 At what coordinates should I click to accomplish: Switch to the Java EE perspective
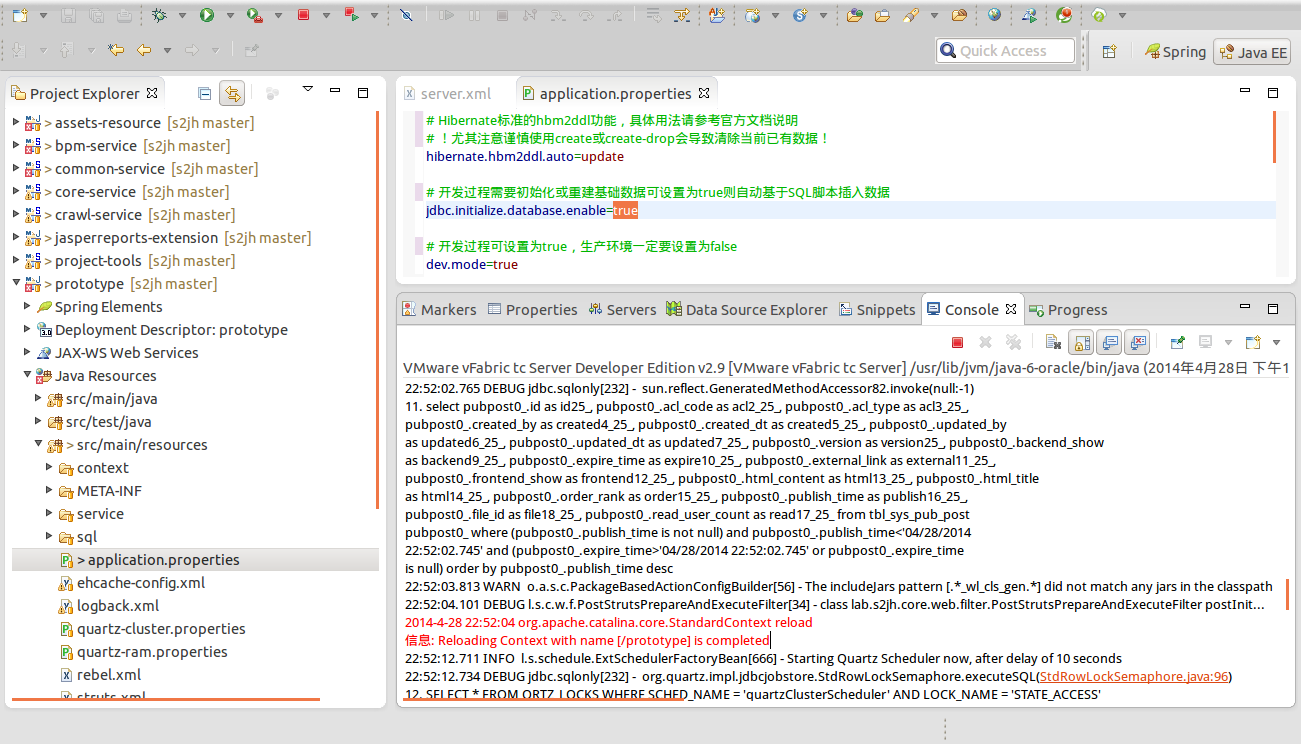pos(1252,52)
